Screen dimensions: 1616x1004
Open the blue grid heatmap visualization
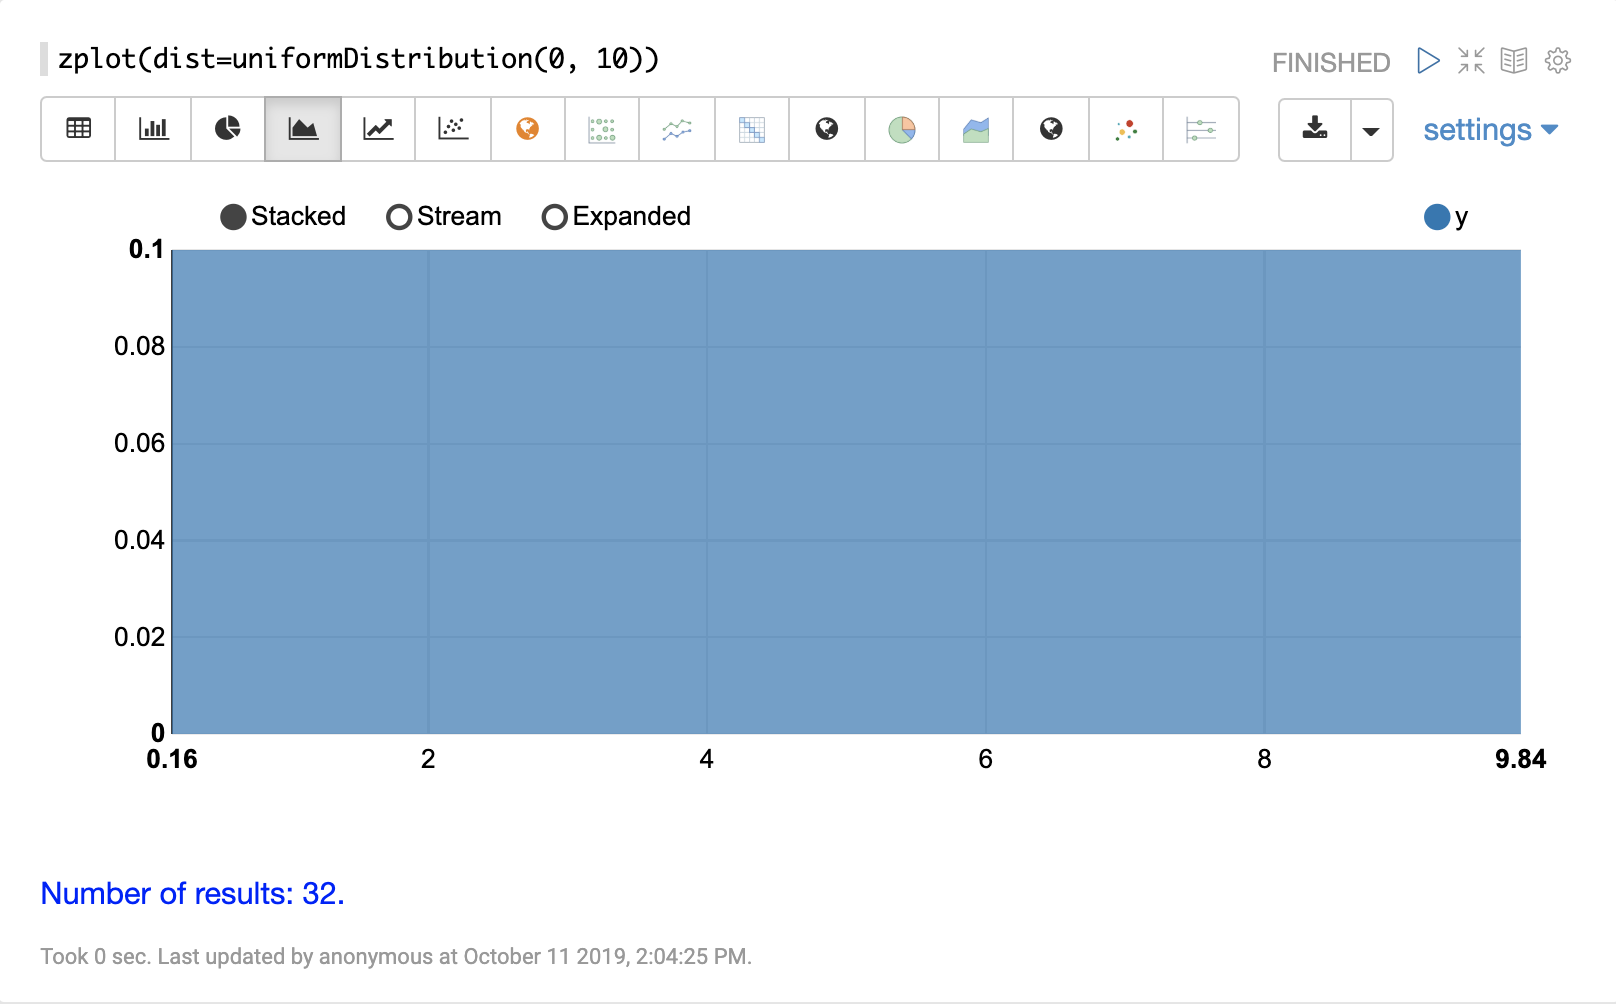click(752, 129)
